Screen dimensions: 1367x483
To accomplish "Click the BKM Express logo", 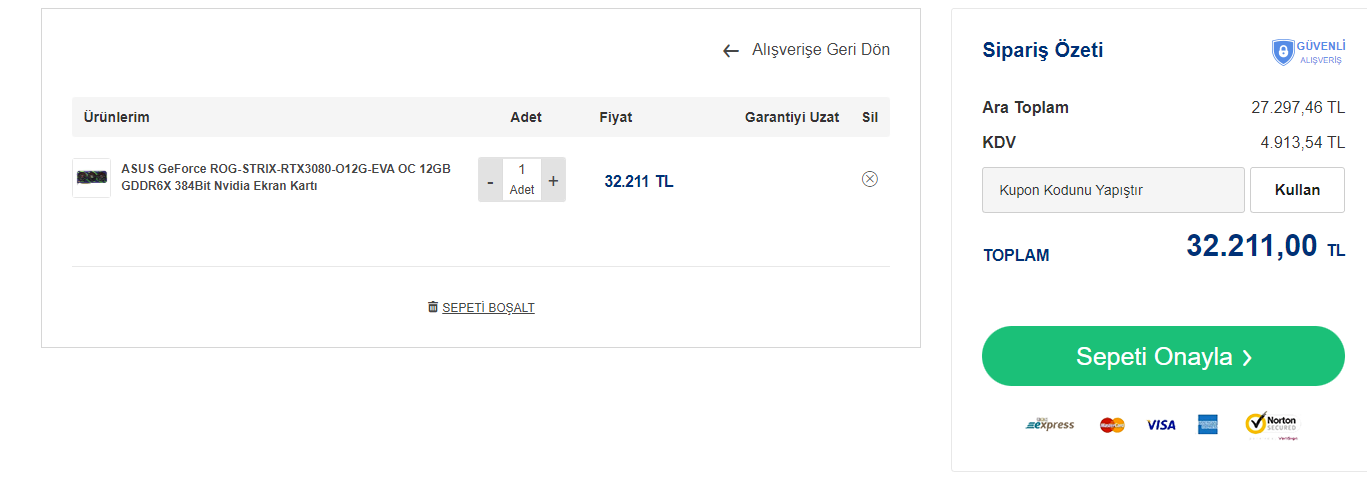I will point(1050,425).
